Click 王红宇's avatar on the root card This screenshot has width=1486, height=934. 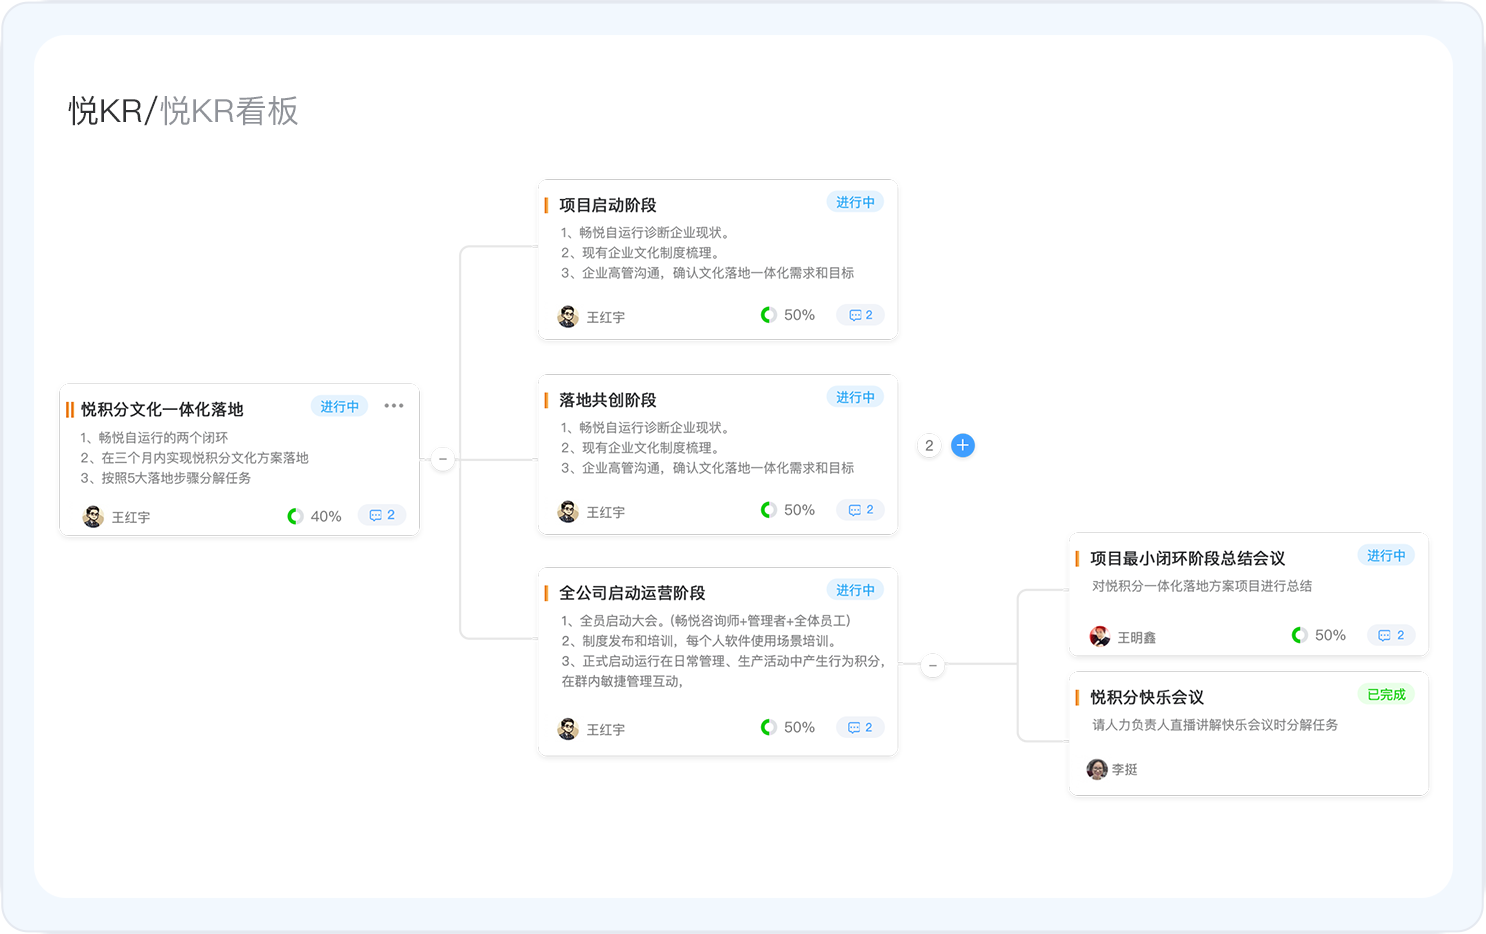click(92, 516)
